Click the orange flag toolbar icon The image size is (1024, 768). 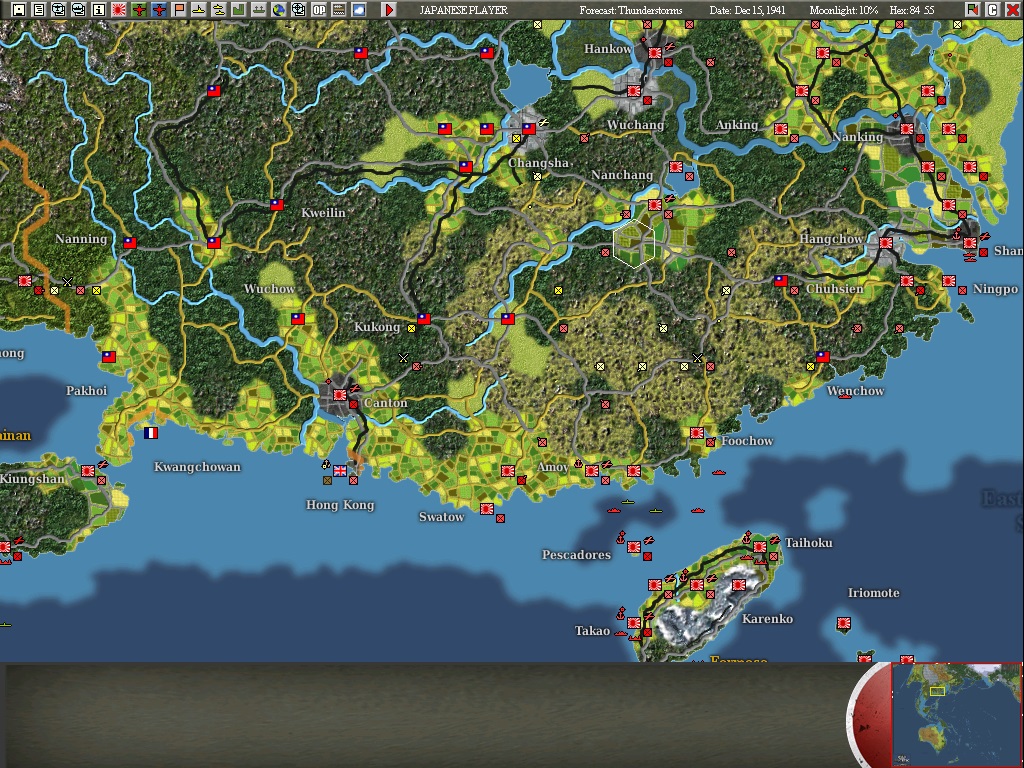tap(179, 10)
